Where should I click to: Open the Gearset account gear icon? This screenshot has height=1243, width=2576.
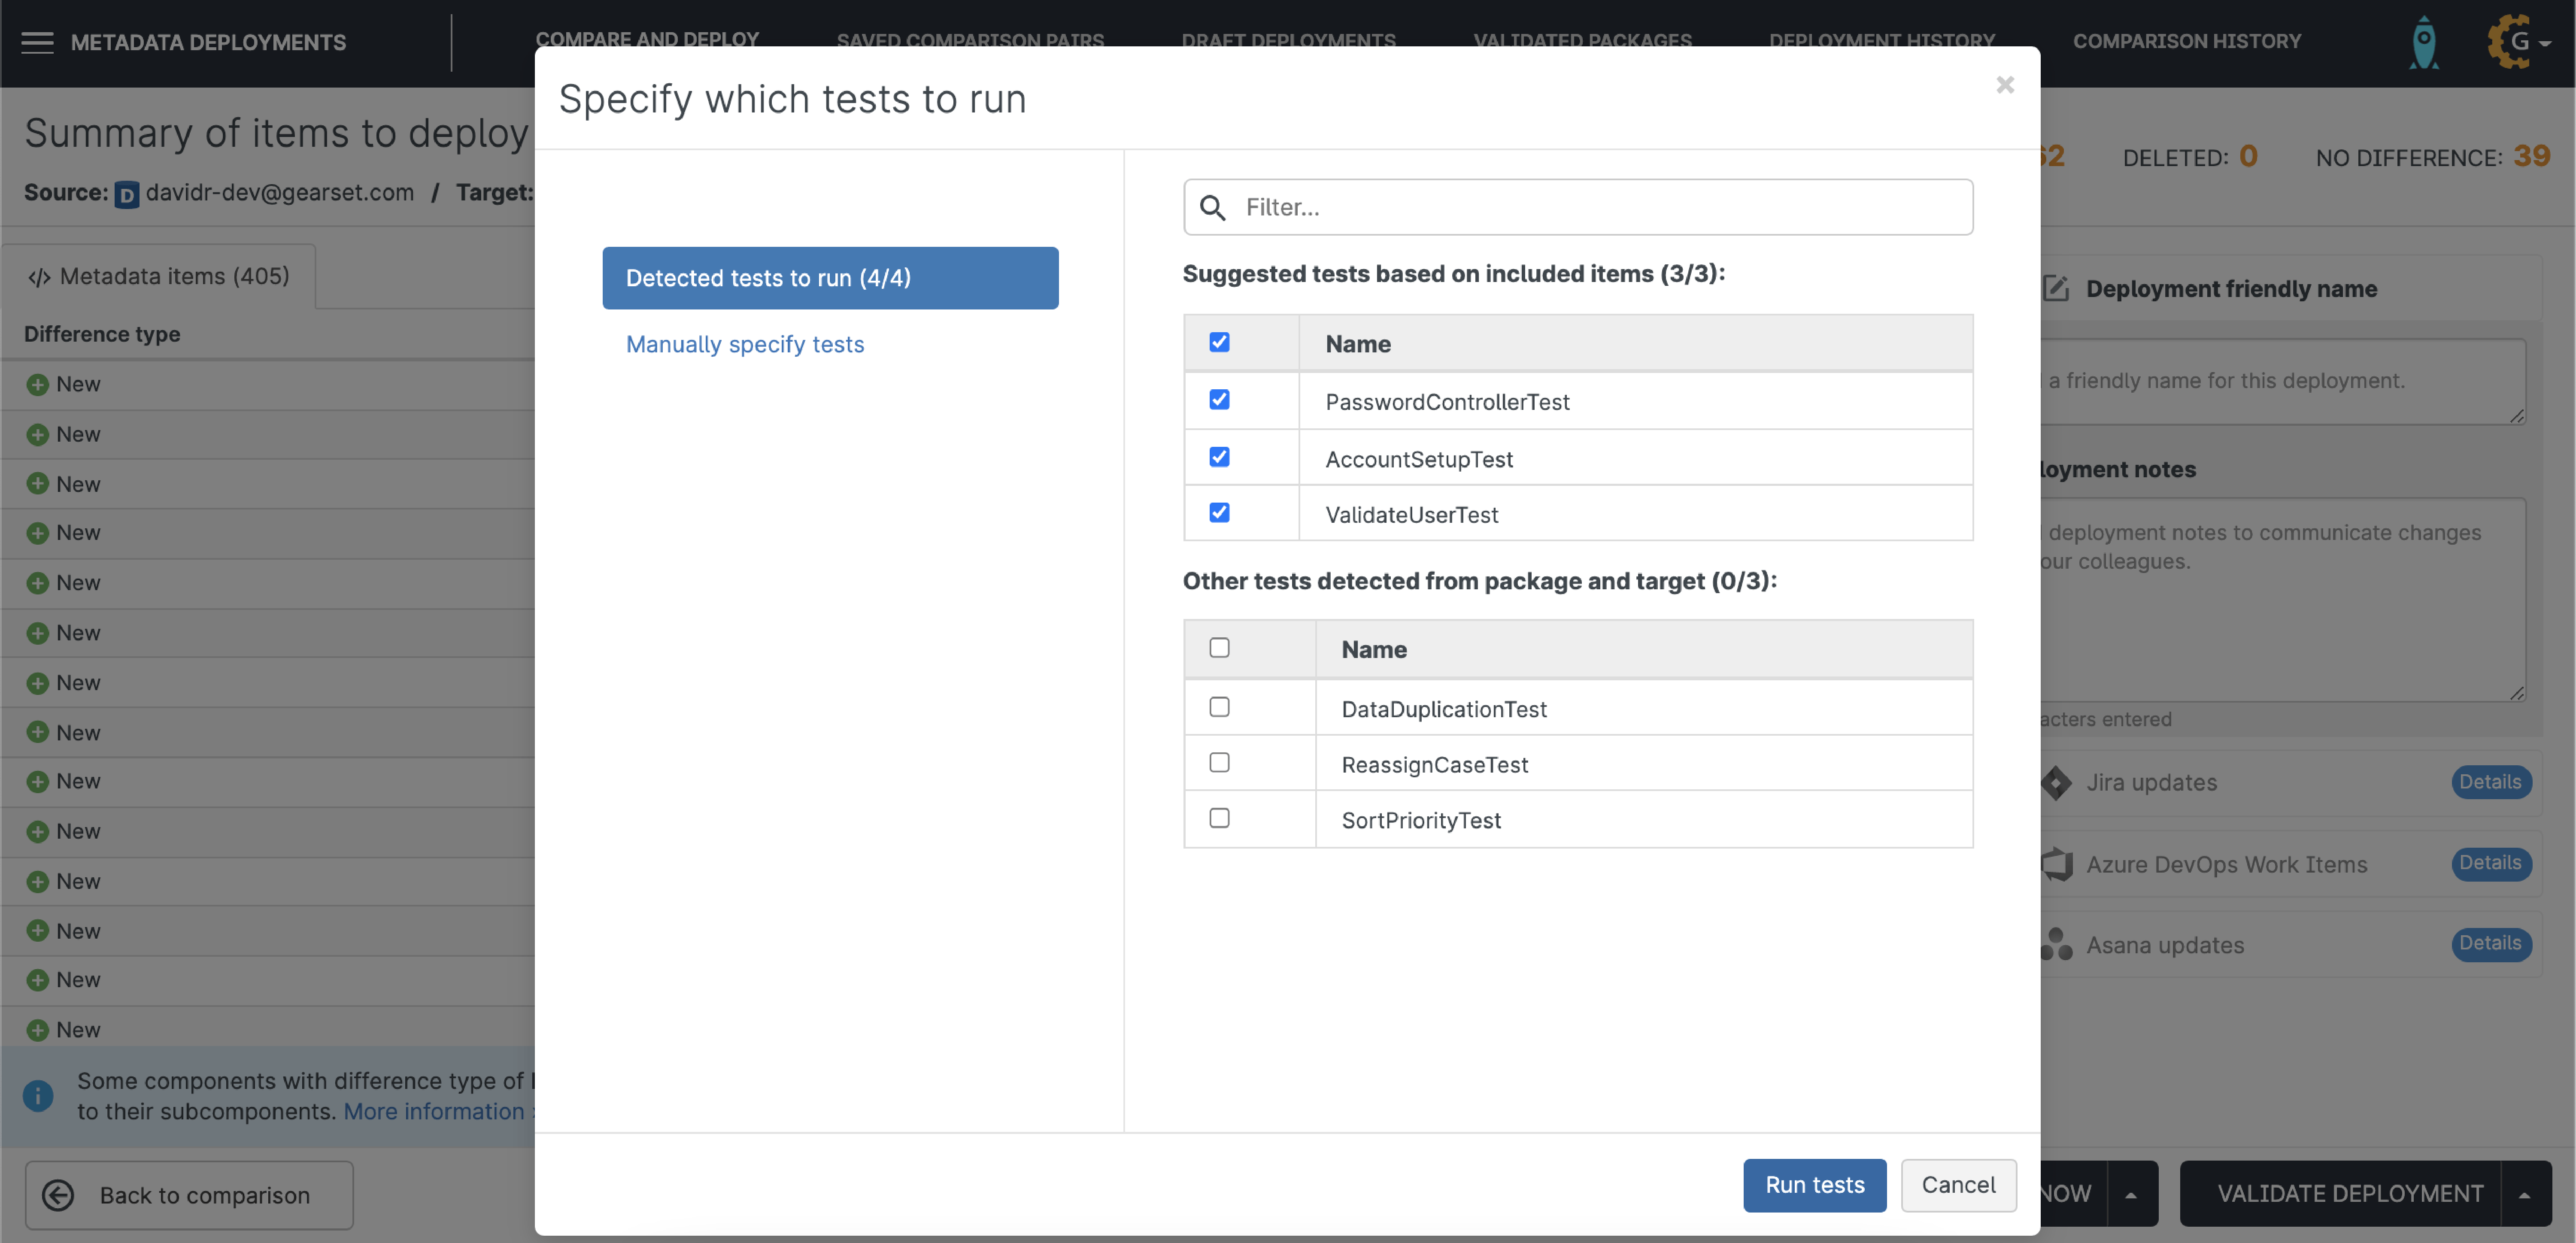(x=2510, y=42)
